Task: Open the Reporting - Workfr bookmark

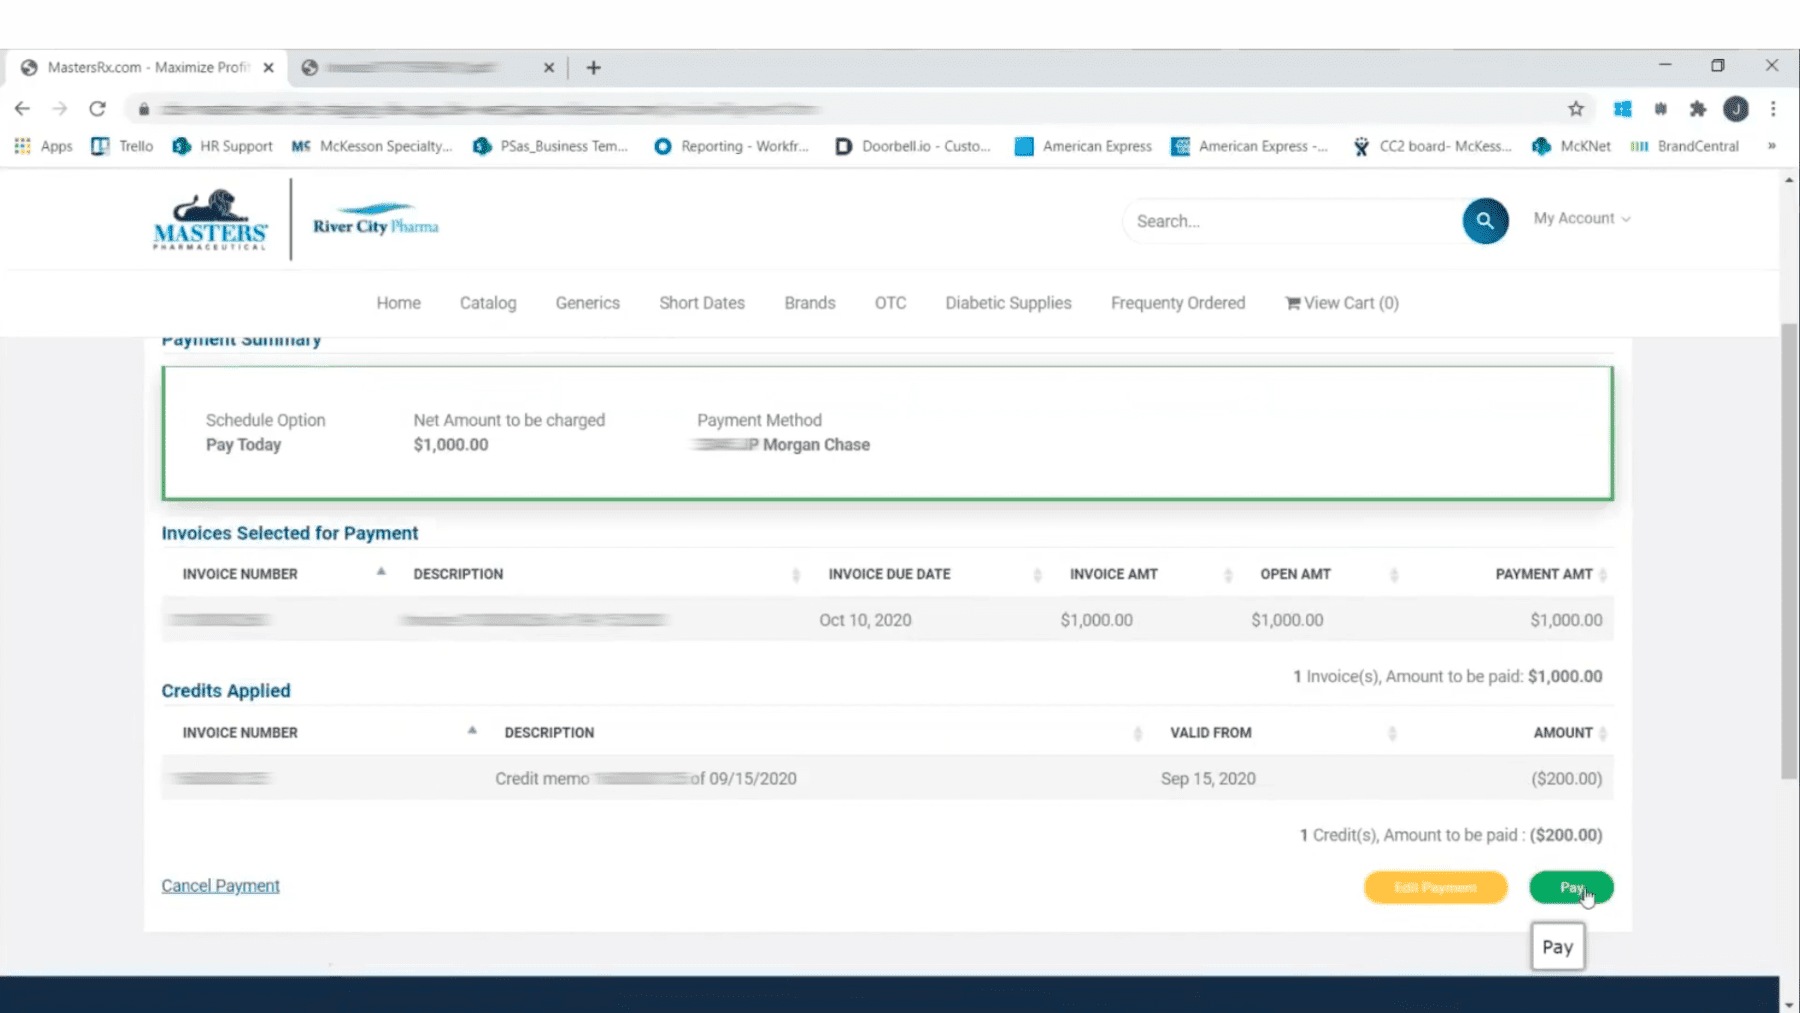Action: pos(731,146)
